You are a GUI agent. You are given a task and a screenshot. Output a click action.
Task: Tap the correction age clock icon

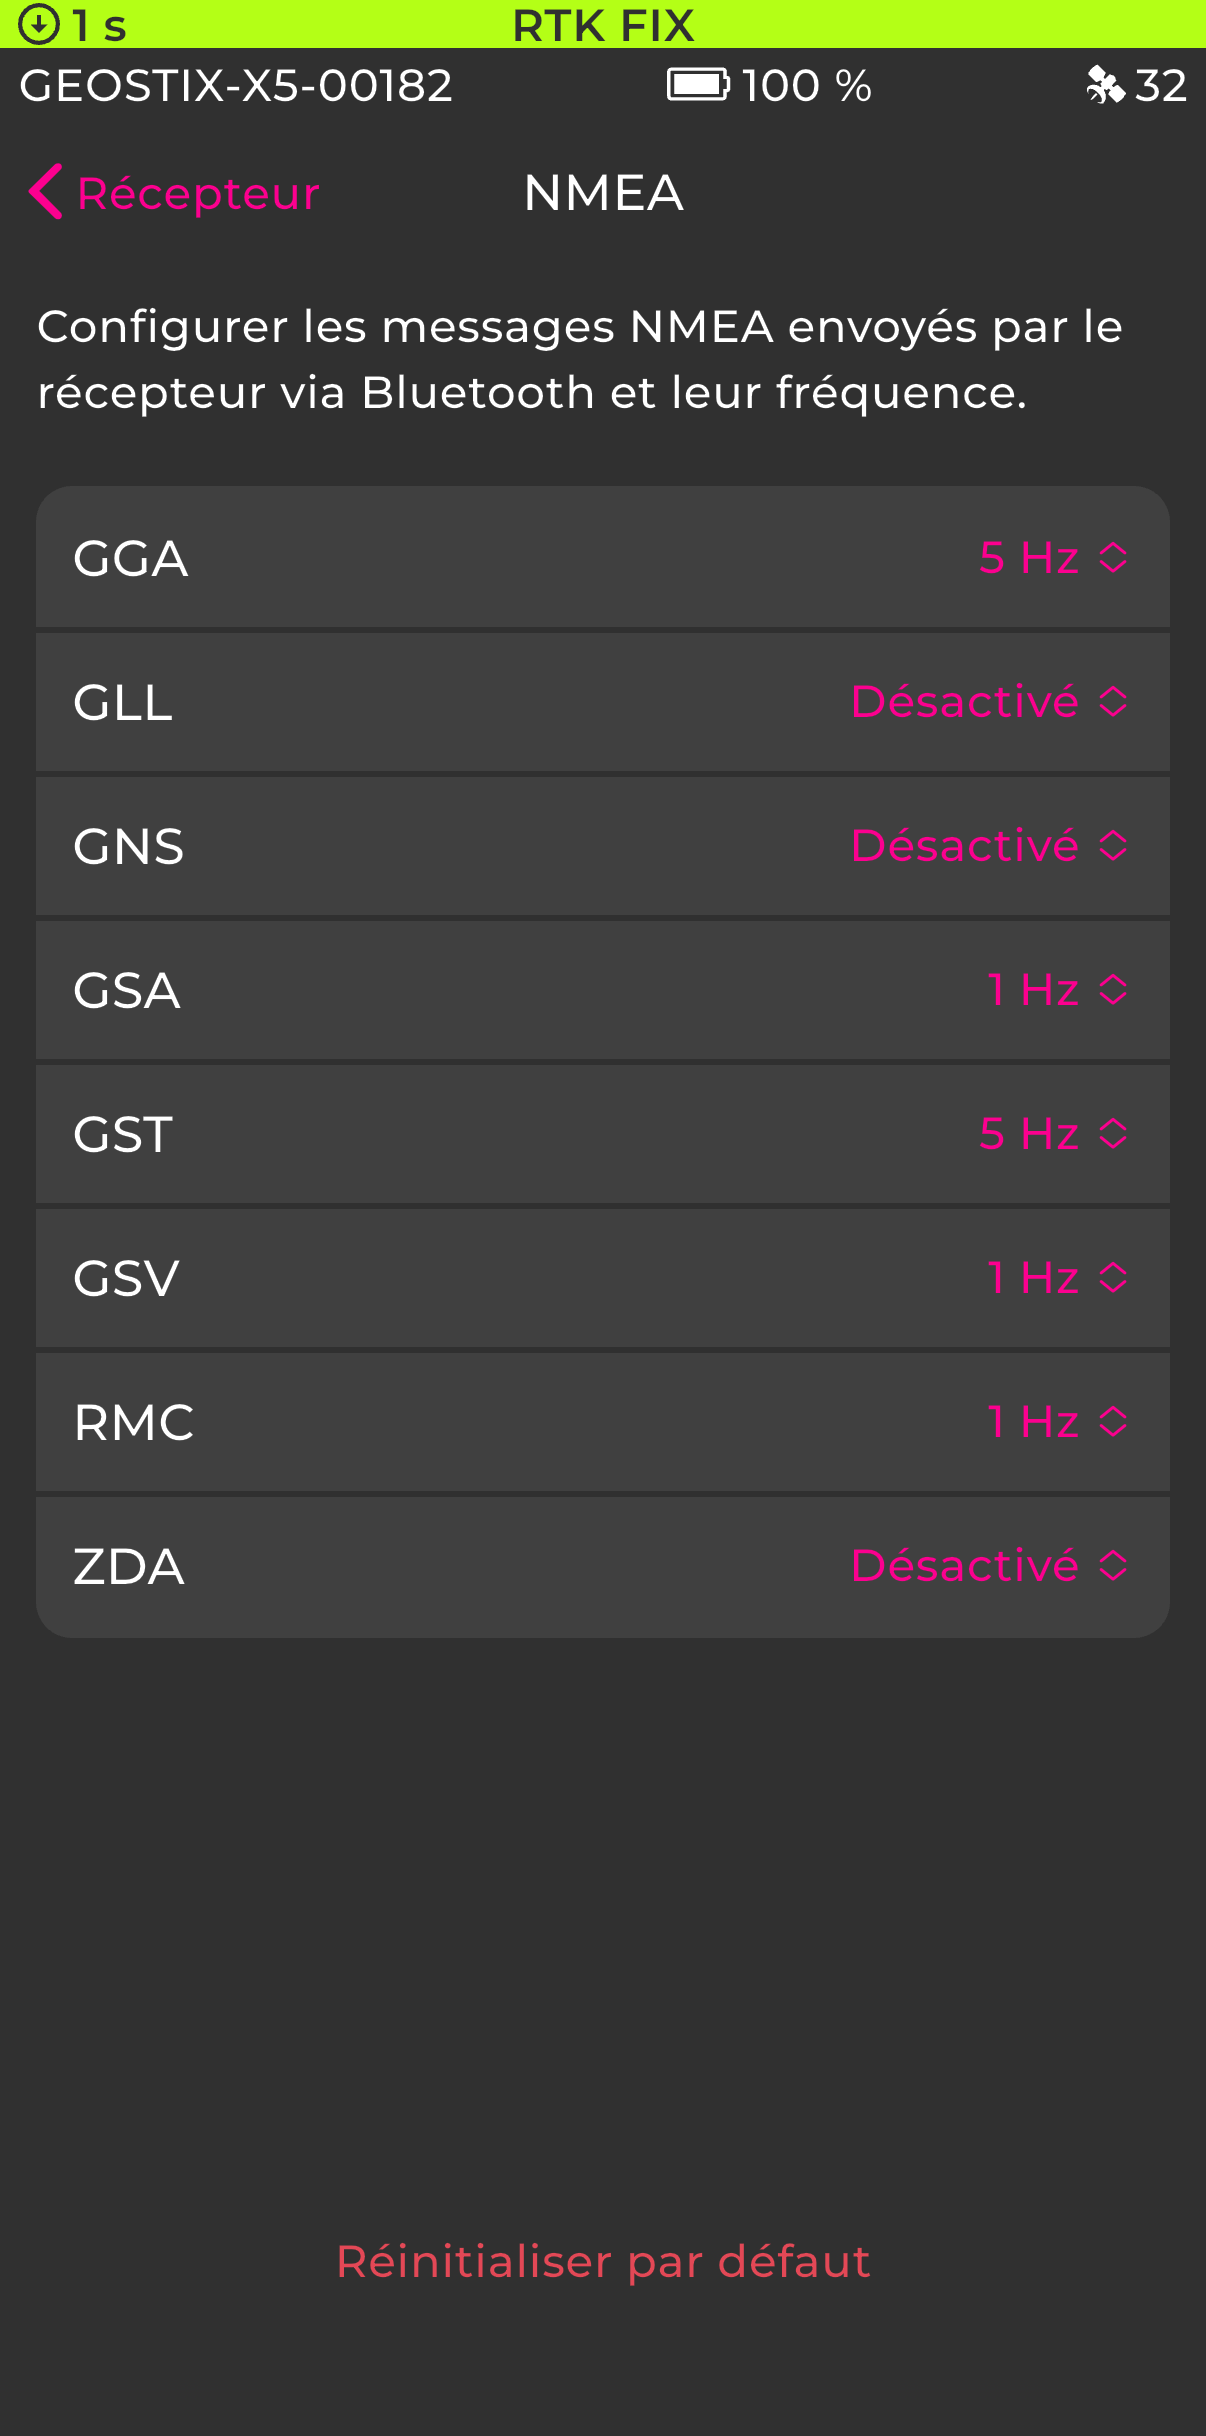[39, 24]
